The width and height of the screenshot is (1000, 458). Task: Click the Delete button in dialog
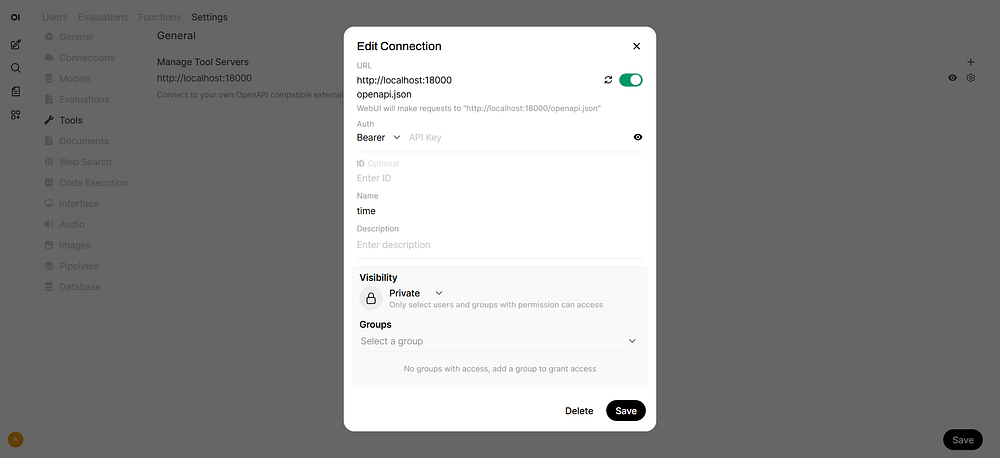tap(579, 411)
